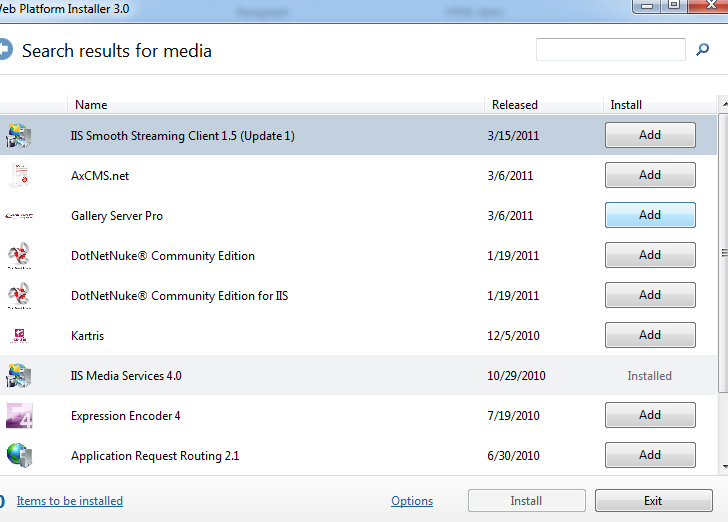Viewport: 728px width, 522px height.
Task: Click the DotNetNuke Community Edition for IIS icon
Action: [19, 295]
